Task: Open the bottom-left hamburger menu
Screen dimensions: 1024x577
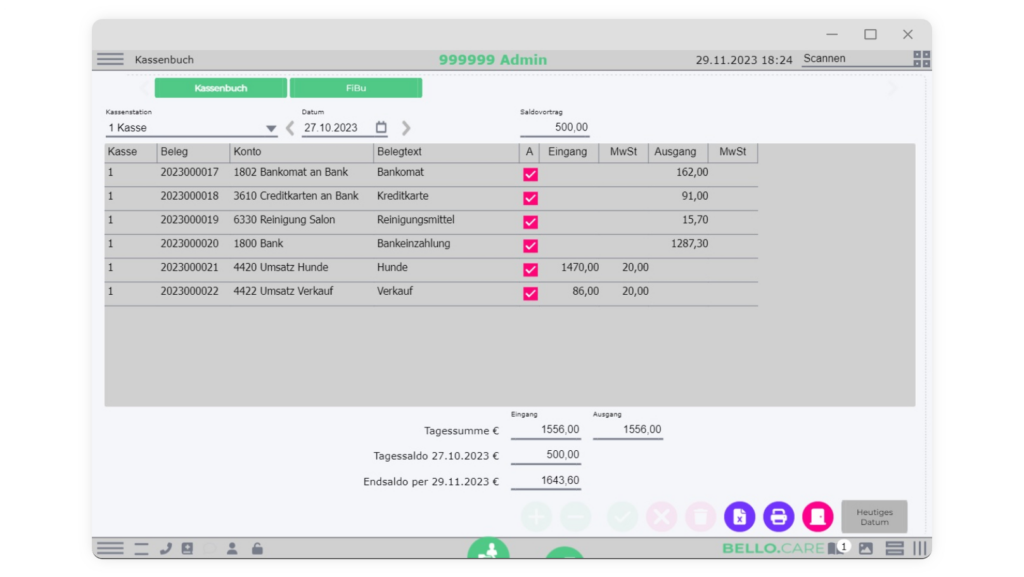Action: click(x=110, y=548)
